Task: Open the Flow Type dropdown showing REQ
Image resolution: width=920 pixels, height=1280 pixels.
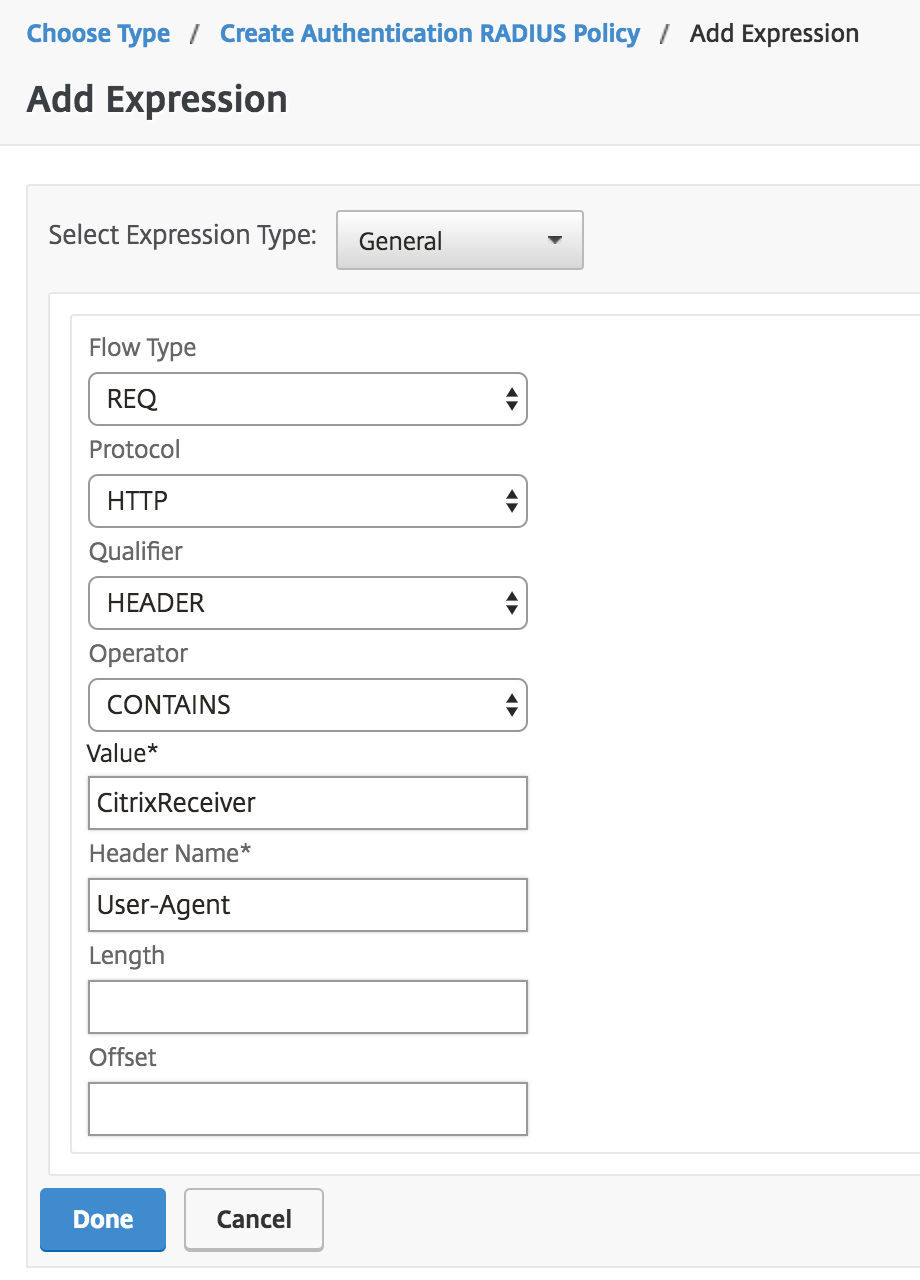Action: pos(307,399)
